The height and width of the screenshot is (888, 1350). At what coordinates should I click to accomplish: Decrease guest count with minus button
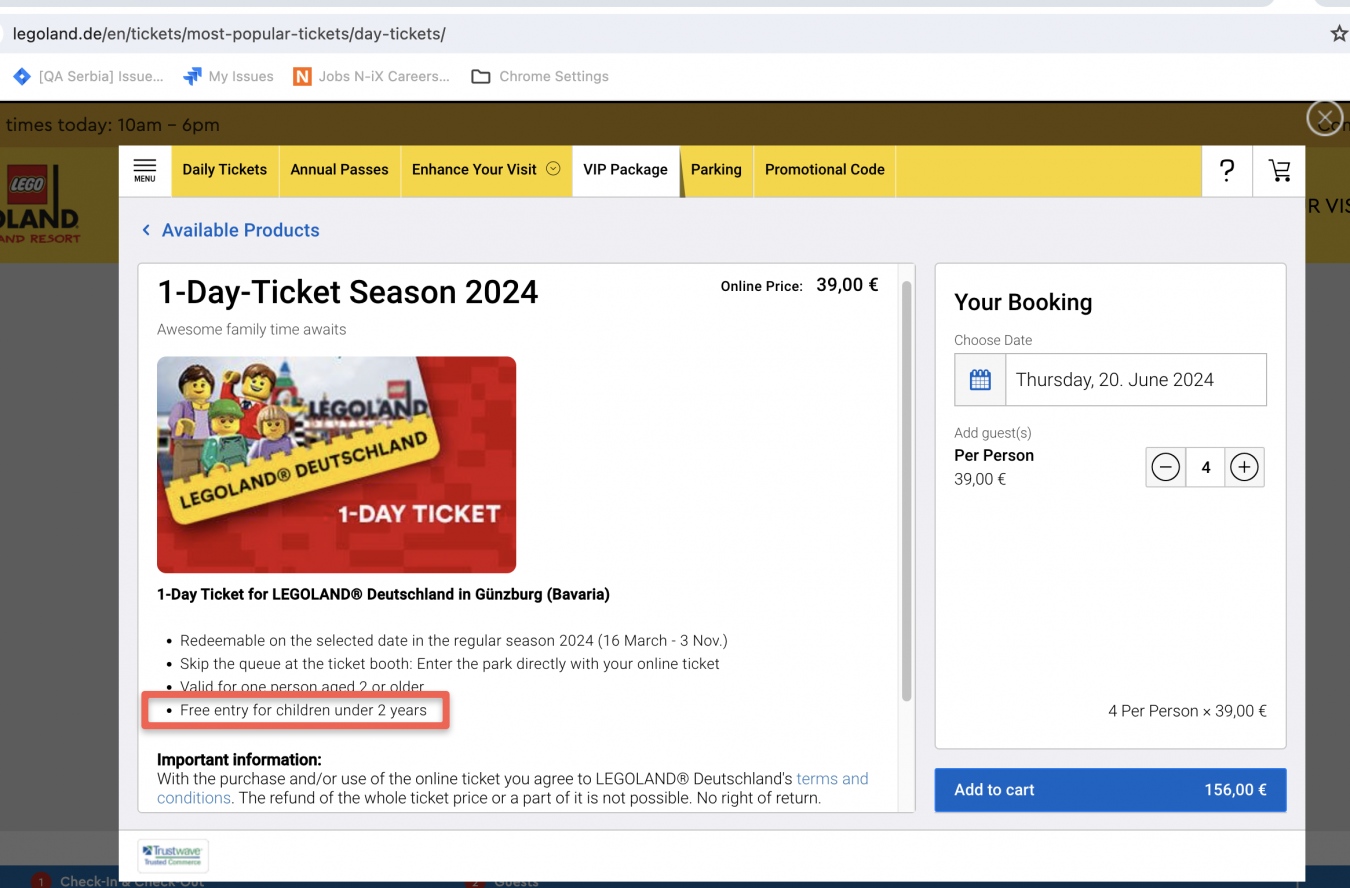[1165, 467]
